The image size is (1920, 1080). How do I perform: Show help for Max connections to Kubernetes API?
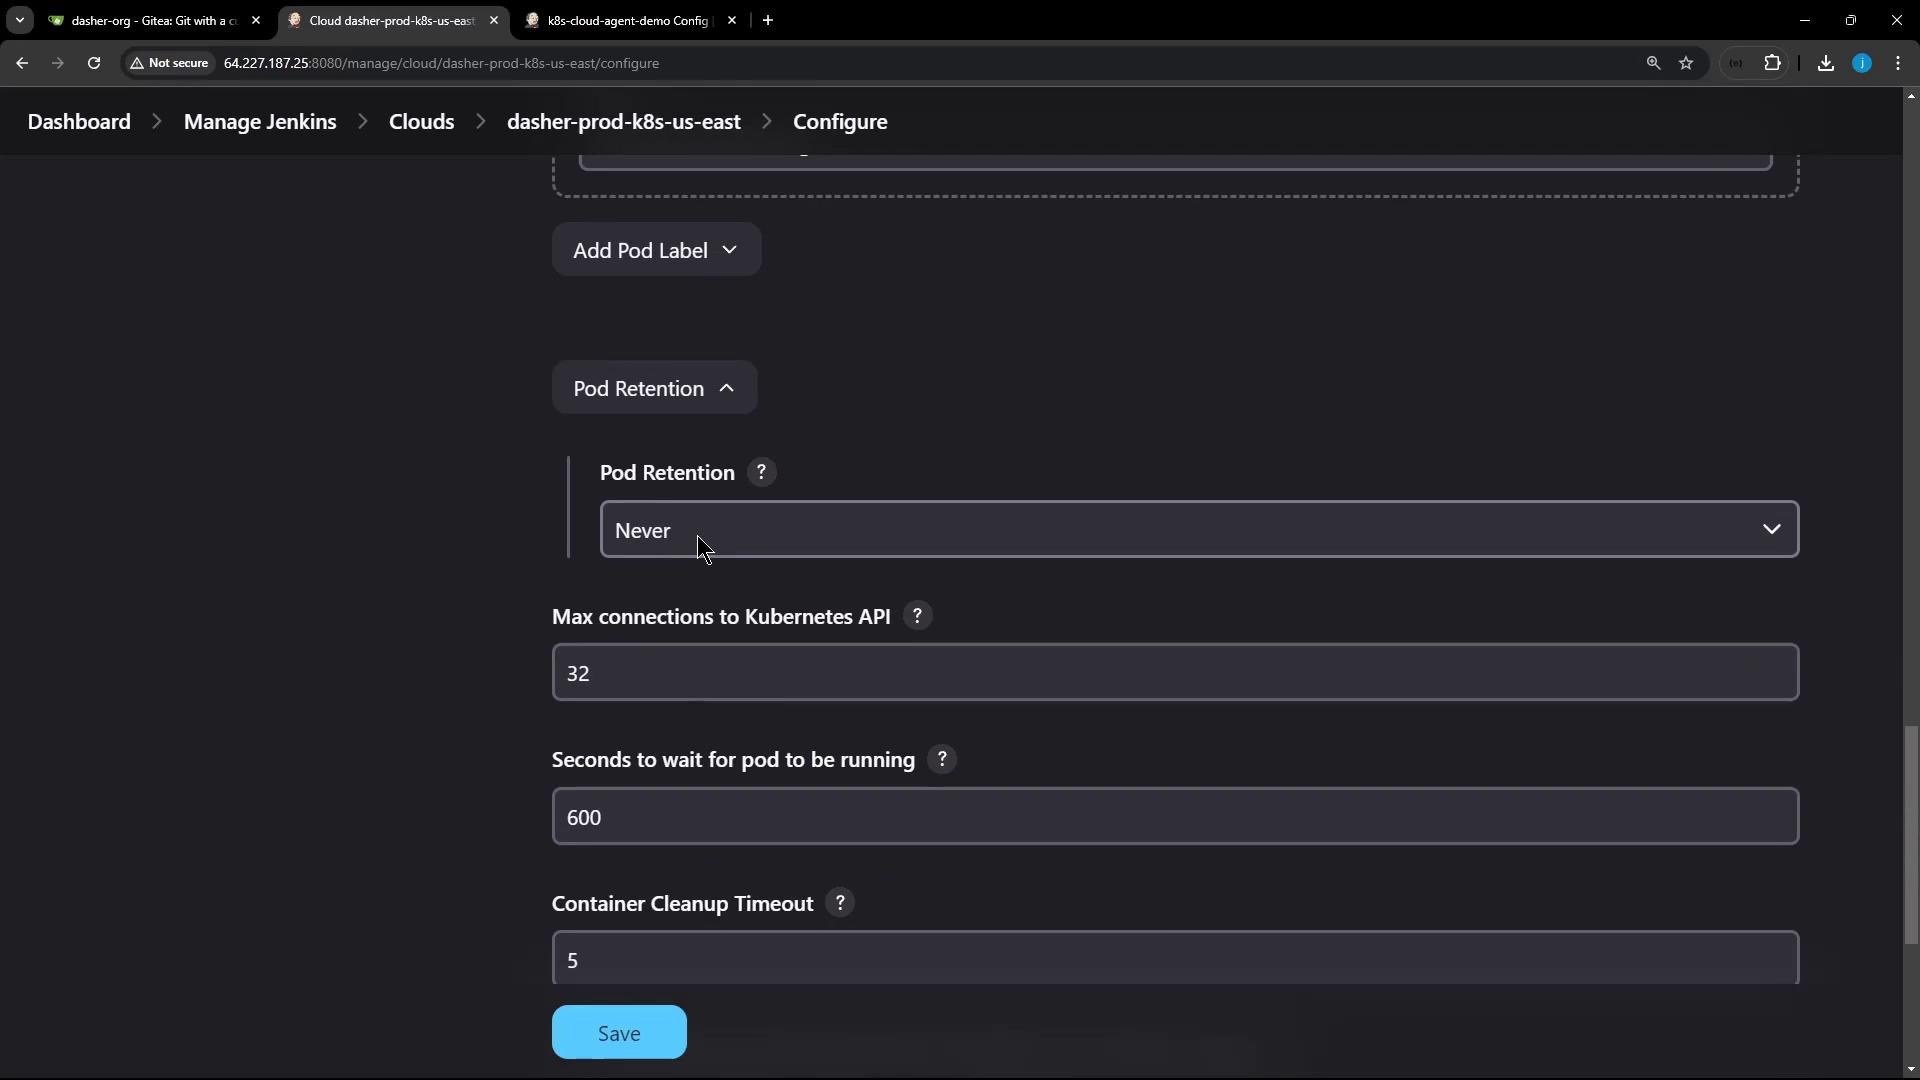click(917, 616)
